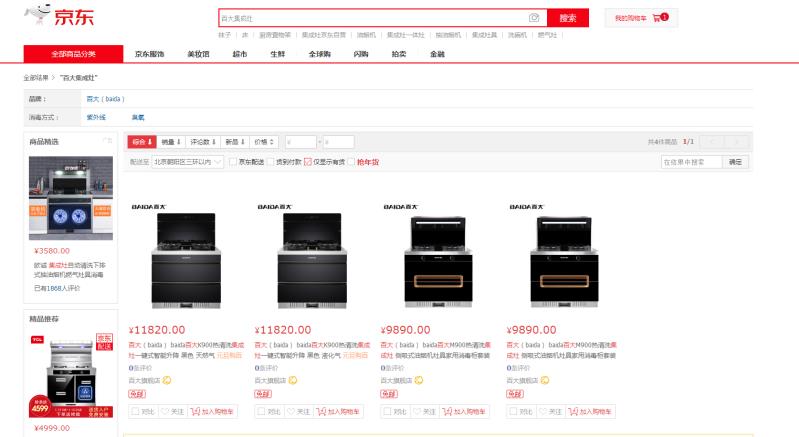
Task: Open 配送至 delivery address dropdown
Action: (x=188, y=162)
